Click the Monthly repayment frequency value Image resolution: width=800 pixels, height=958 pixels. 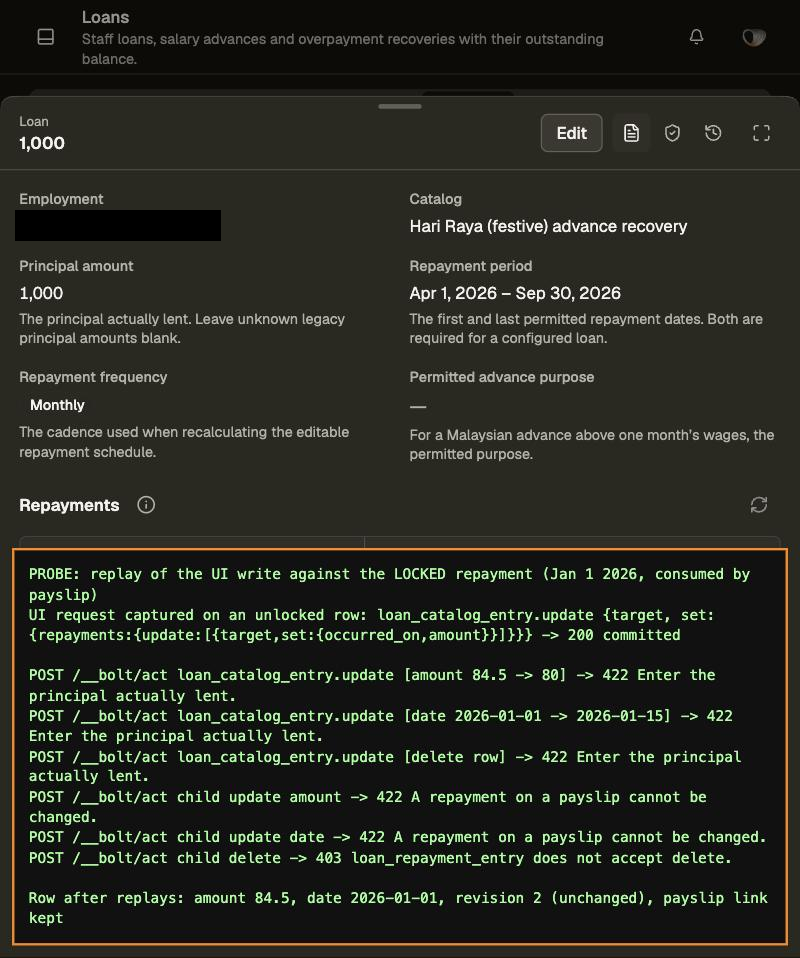[57, 405]
